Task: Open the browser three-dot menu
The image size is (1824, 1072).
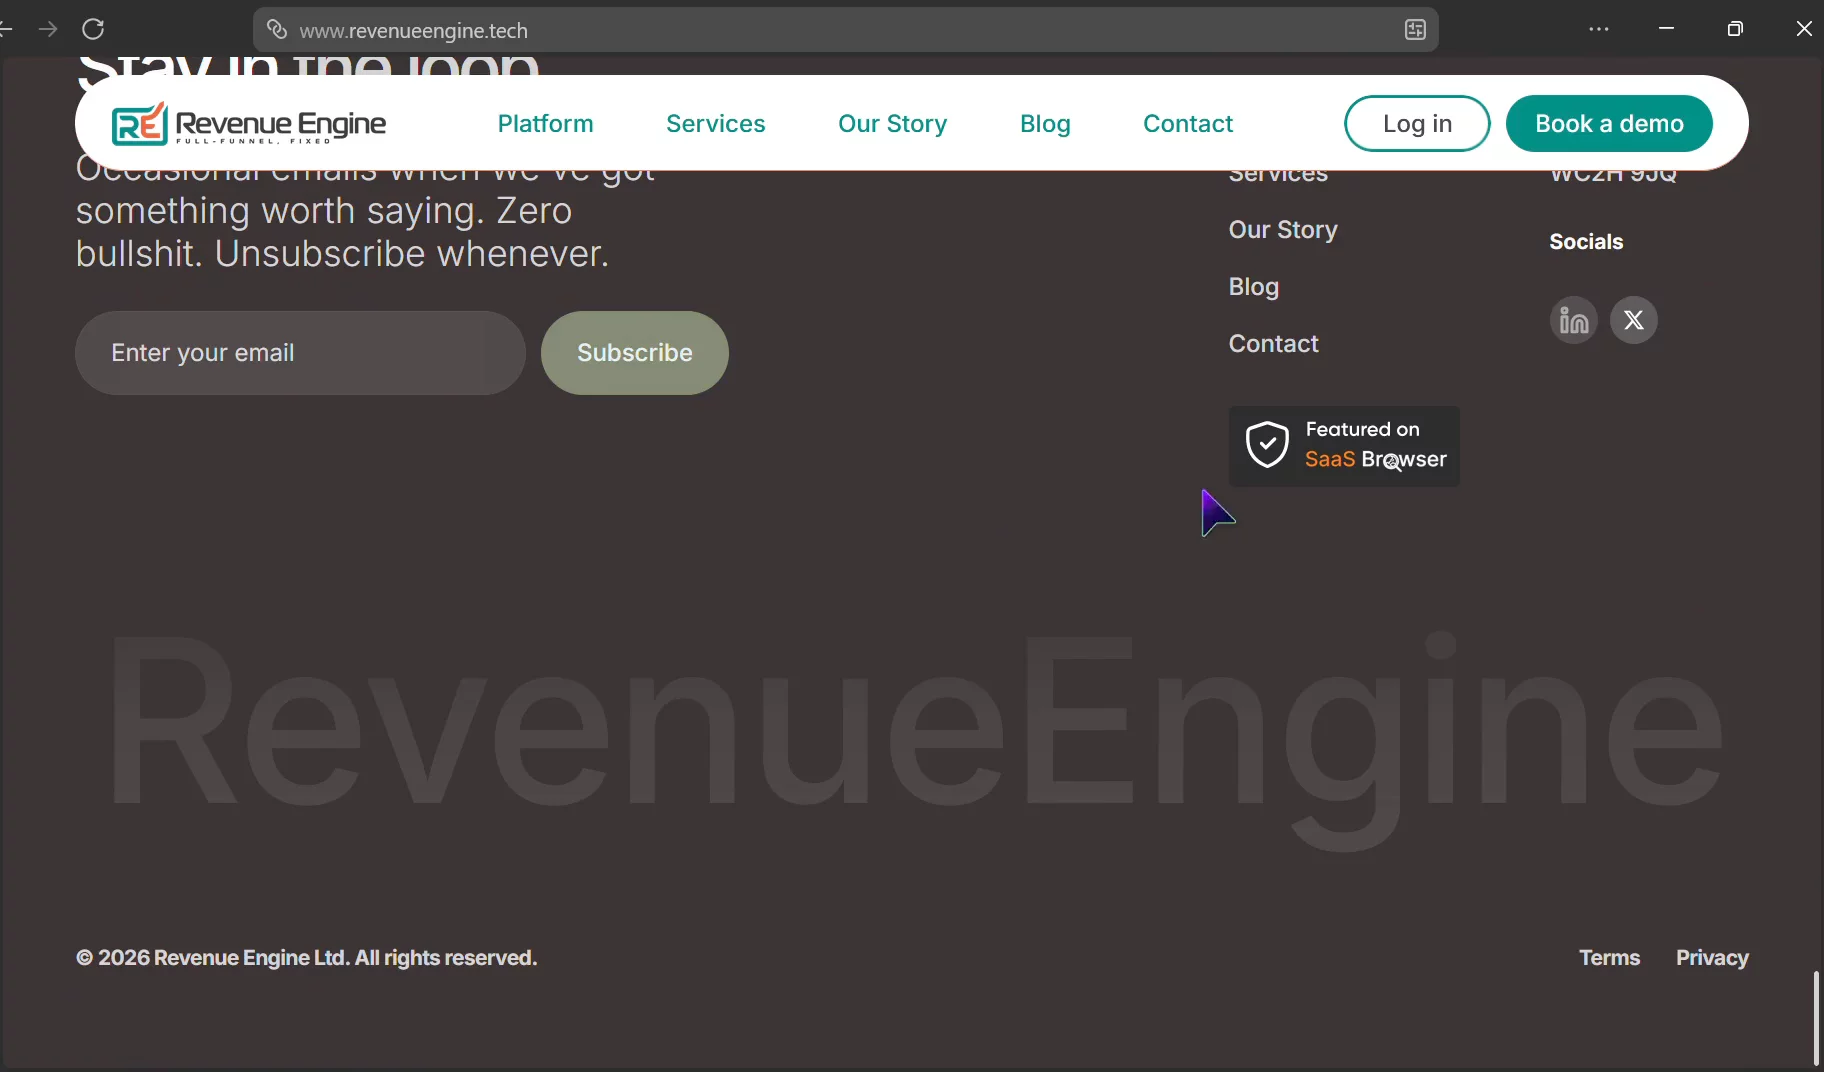Action: 1599,29
